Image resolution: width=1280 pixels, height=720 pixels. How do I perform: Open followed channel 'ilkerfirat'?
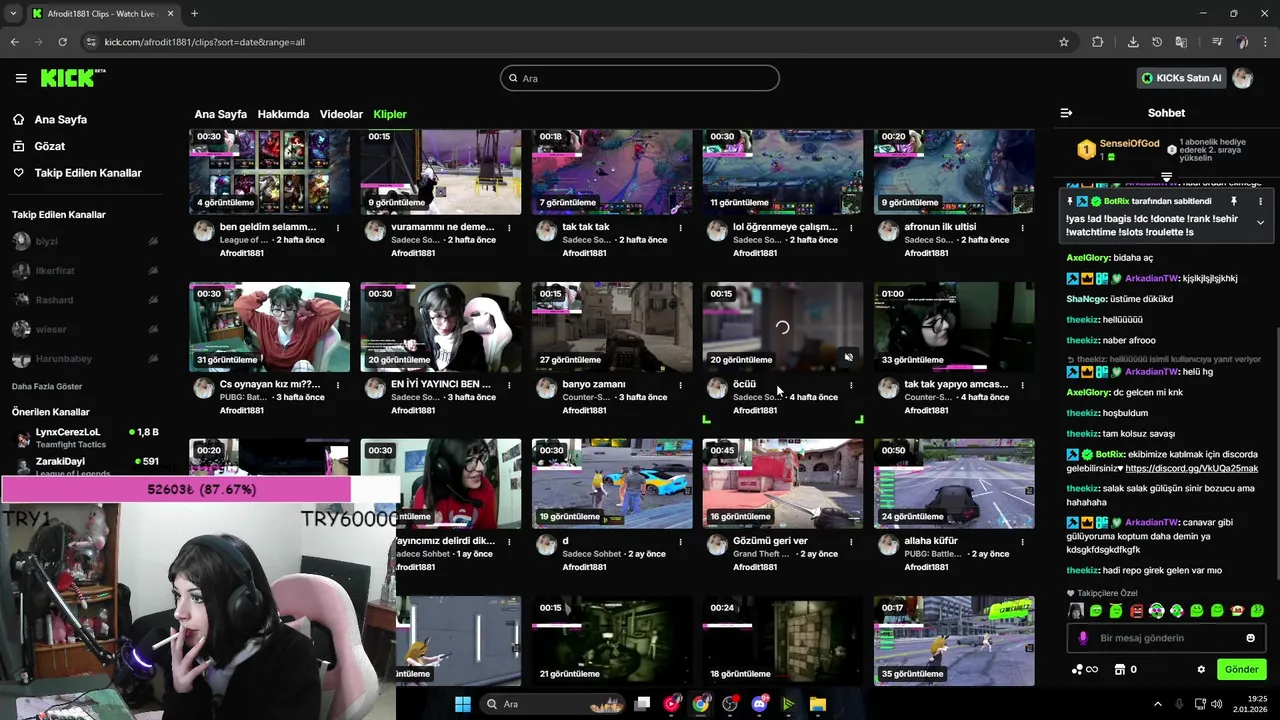click(x=55, y=270)
